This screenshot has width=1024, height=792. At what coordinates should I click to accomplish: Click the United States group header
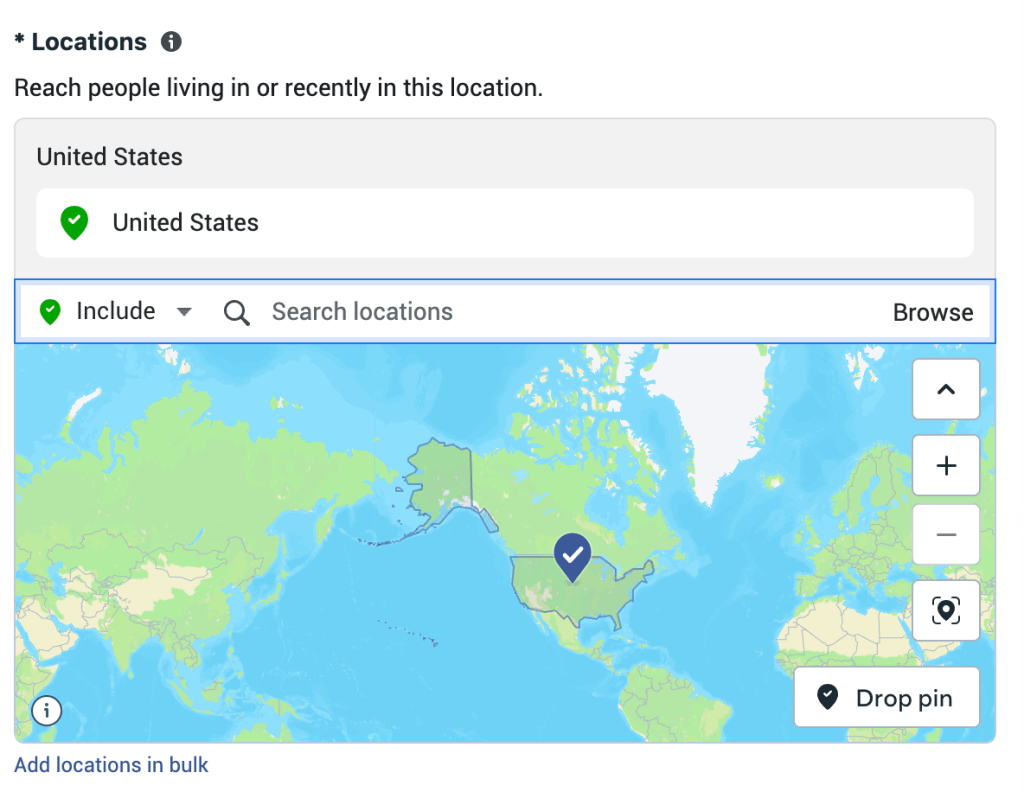coord(110,157)
